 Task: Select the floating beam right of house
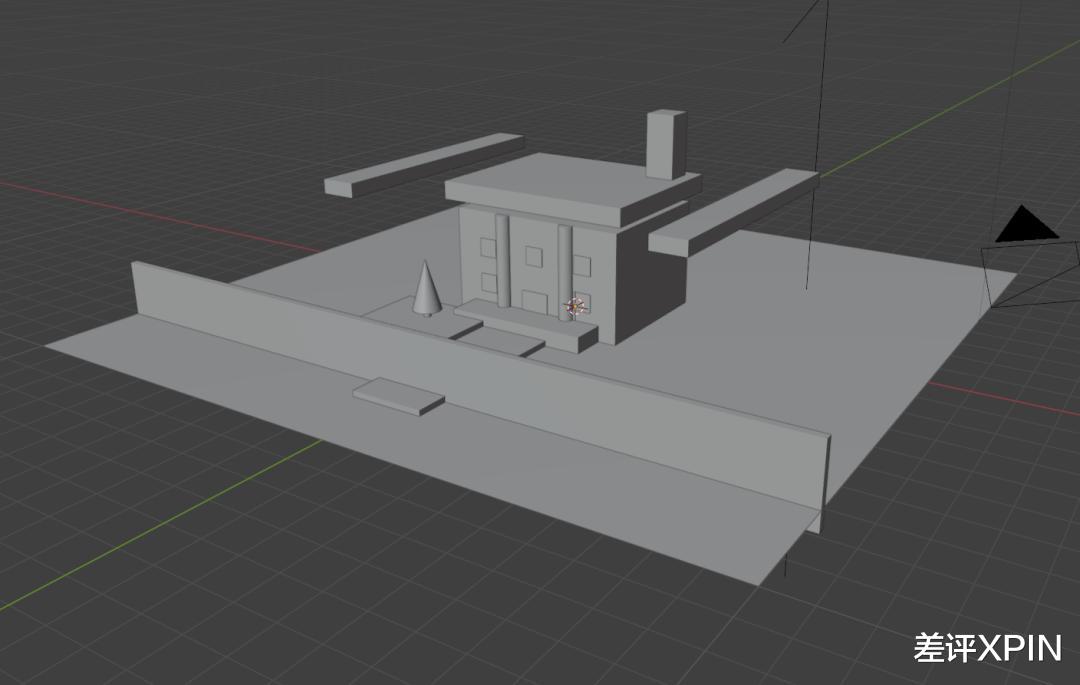pos(734,211)
